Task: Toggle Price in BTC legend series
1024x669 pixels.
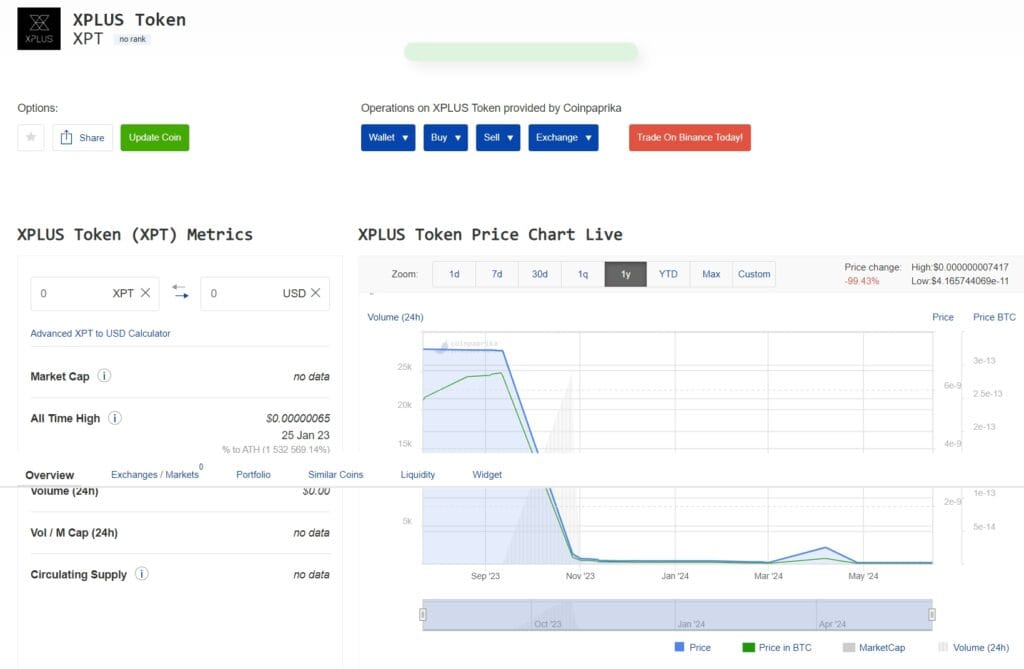Action: pos(777,647)
